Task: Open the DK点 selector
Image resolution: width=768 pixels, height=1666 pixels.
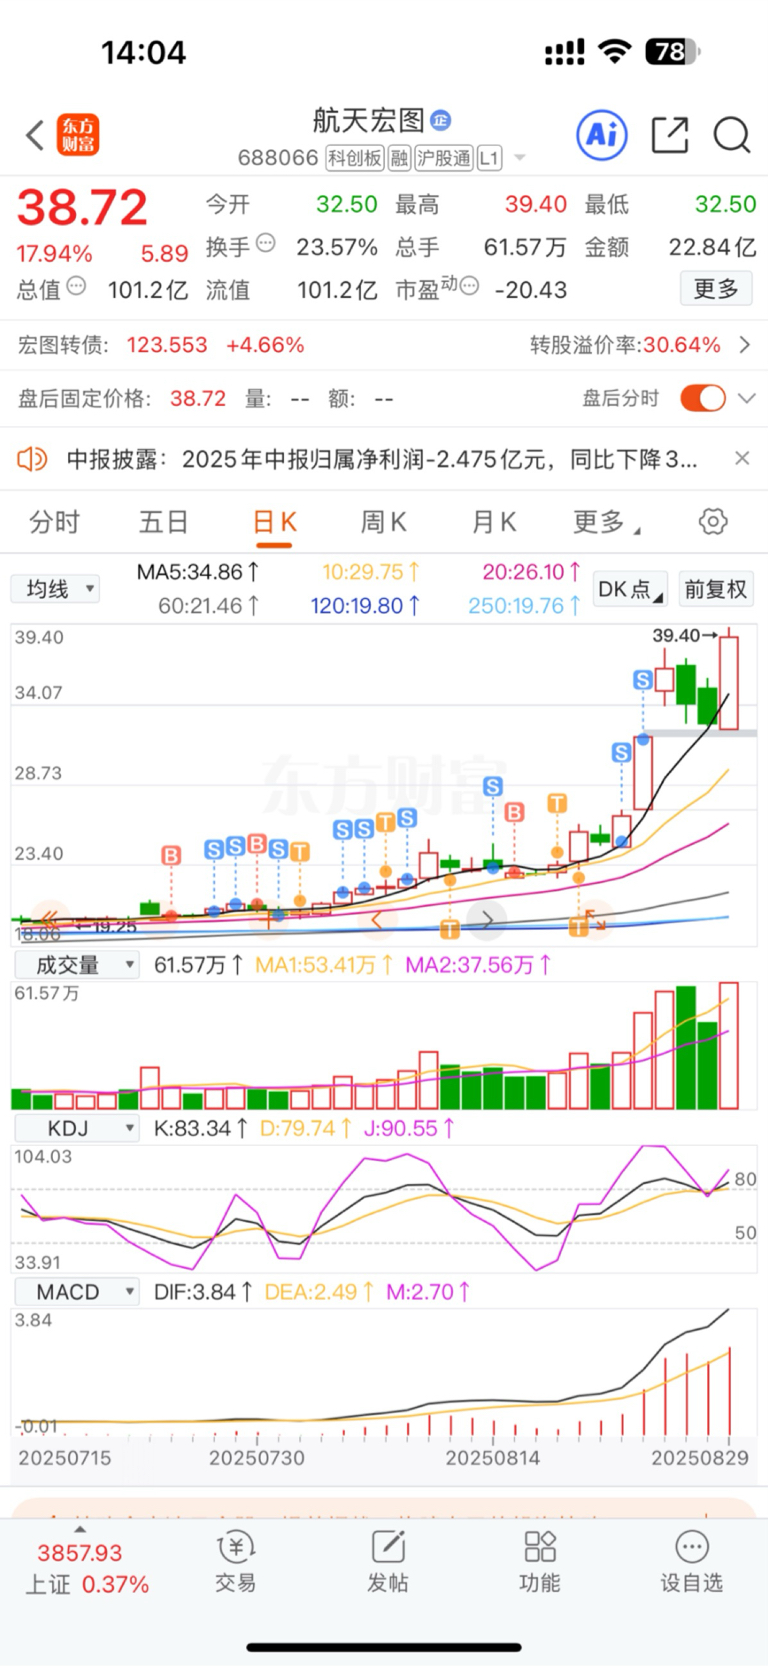Action: coord(630,589)
